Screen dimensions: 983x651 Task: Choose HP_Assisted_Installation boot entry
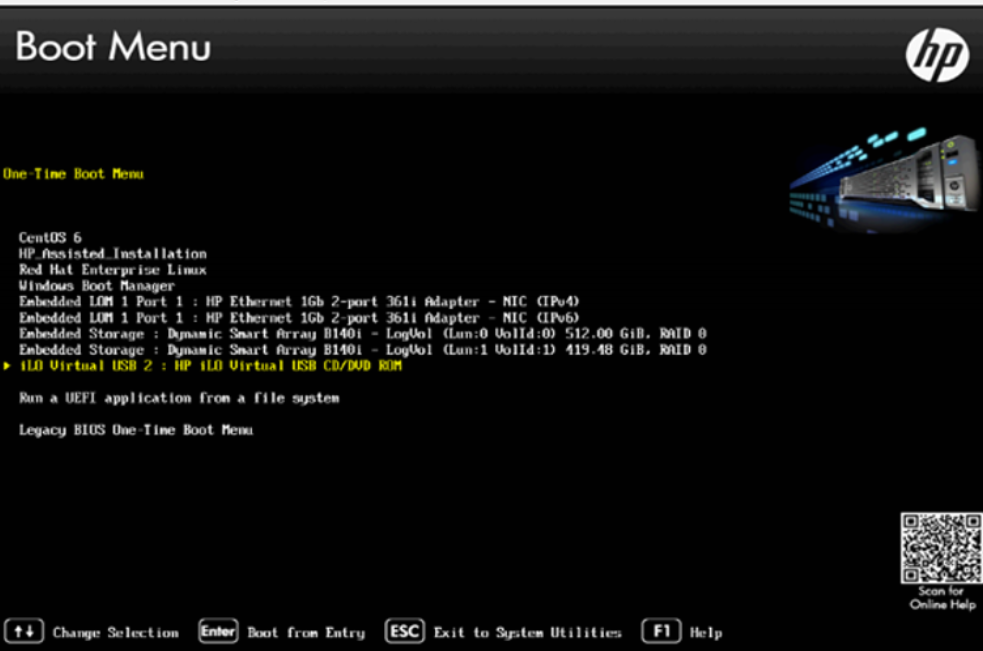coord(113,254)
